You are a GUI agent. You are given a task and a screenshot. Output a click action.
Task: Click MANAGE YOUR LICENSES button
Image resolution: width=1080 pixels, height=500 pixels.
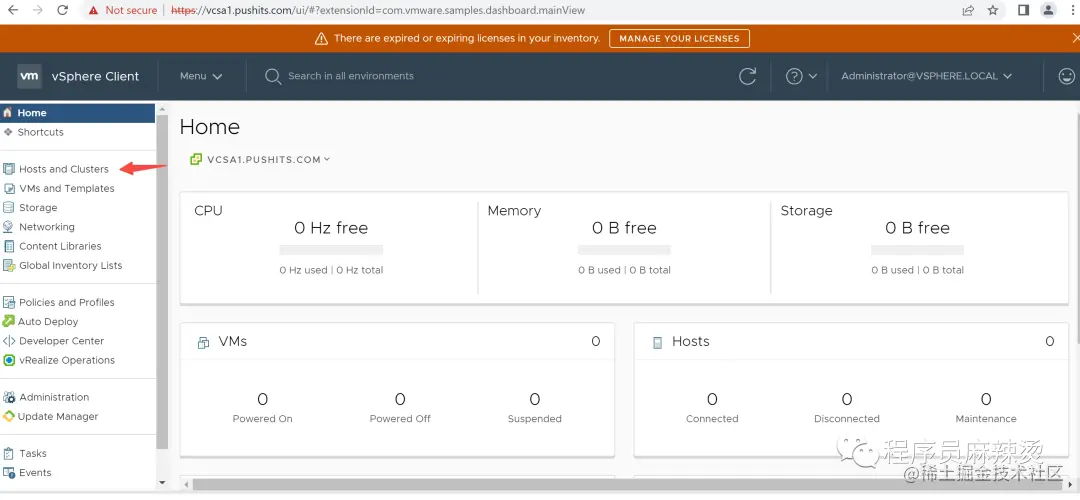coord(679,39)
